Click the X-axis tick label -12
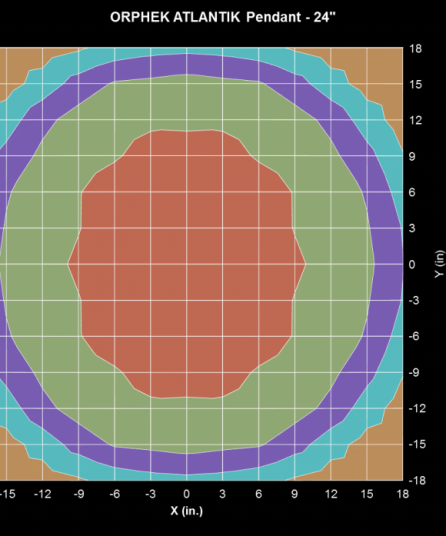The width and height of the screenshot is (446, 536). click(x=43, y=494)
